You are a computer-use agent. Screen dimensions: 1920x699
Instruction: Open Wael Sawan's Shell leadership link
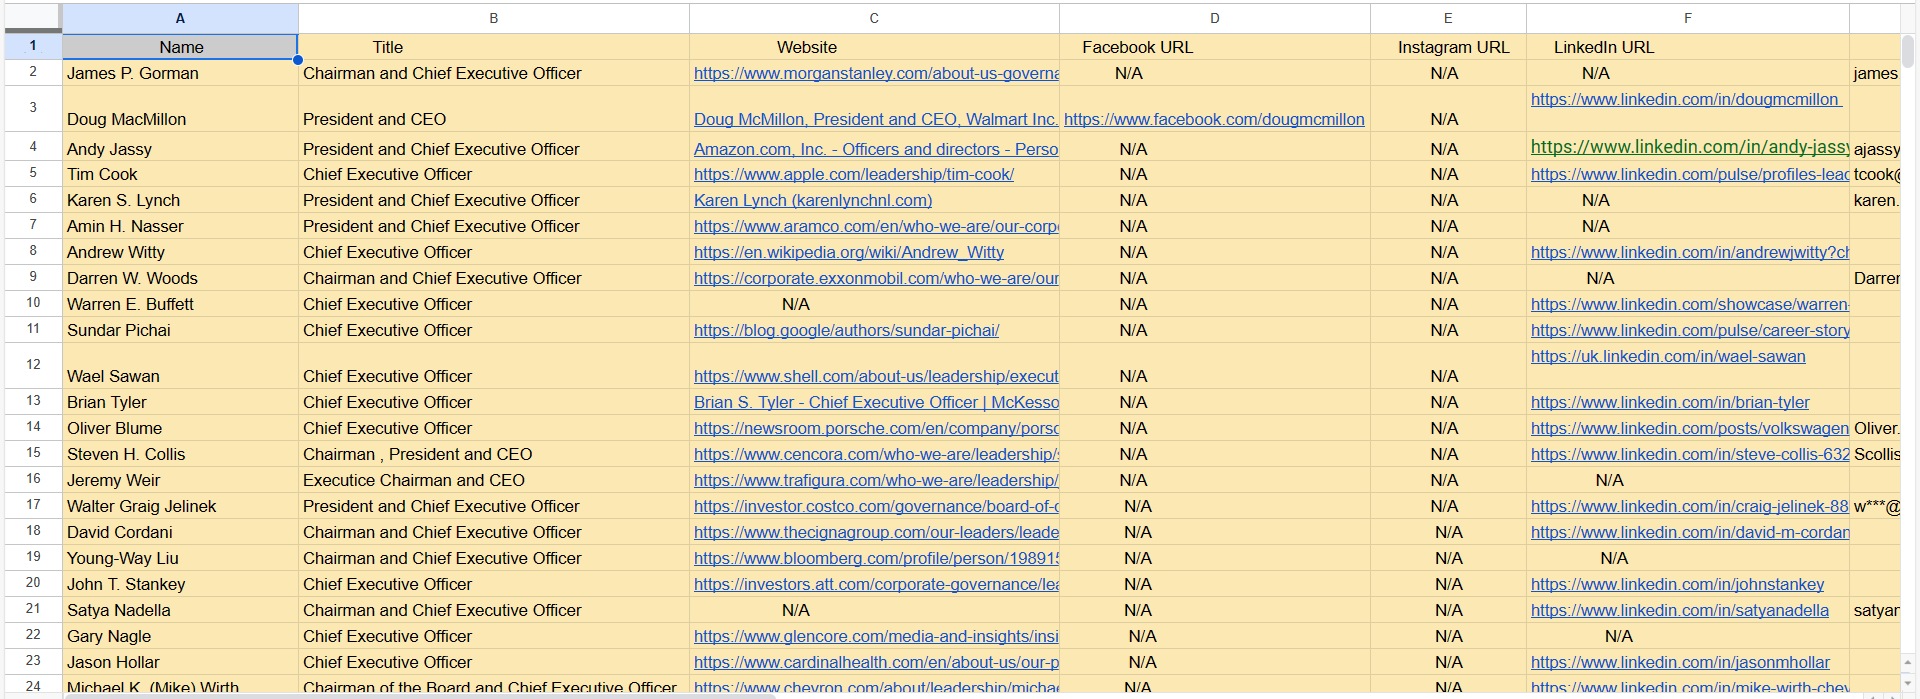[x=876, y=376]
